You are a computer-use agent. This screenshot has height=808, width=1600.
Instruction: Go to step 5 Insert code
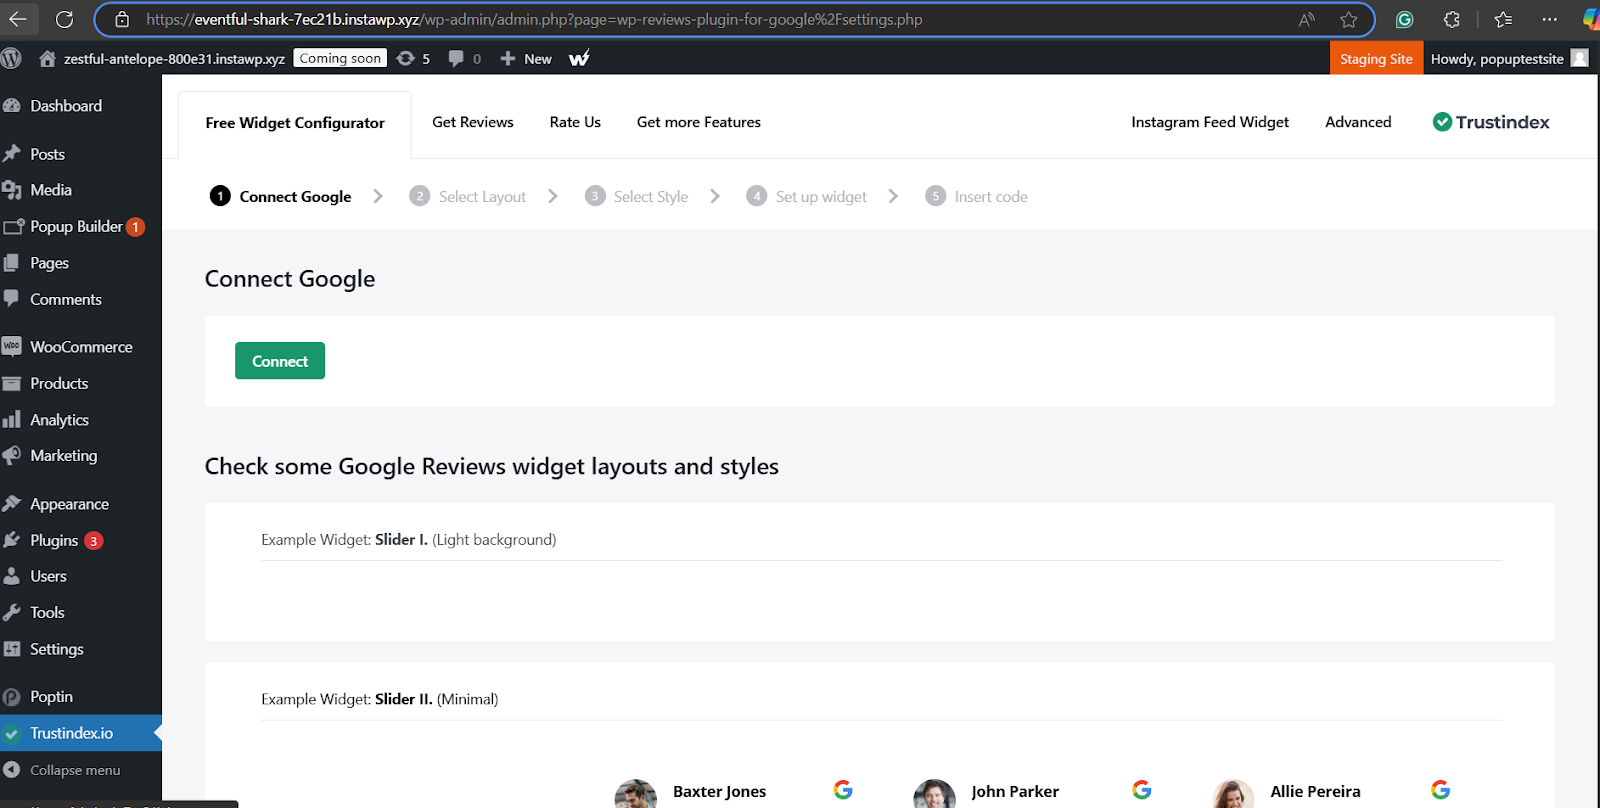977,196
